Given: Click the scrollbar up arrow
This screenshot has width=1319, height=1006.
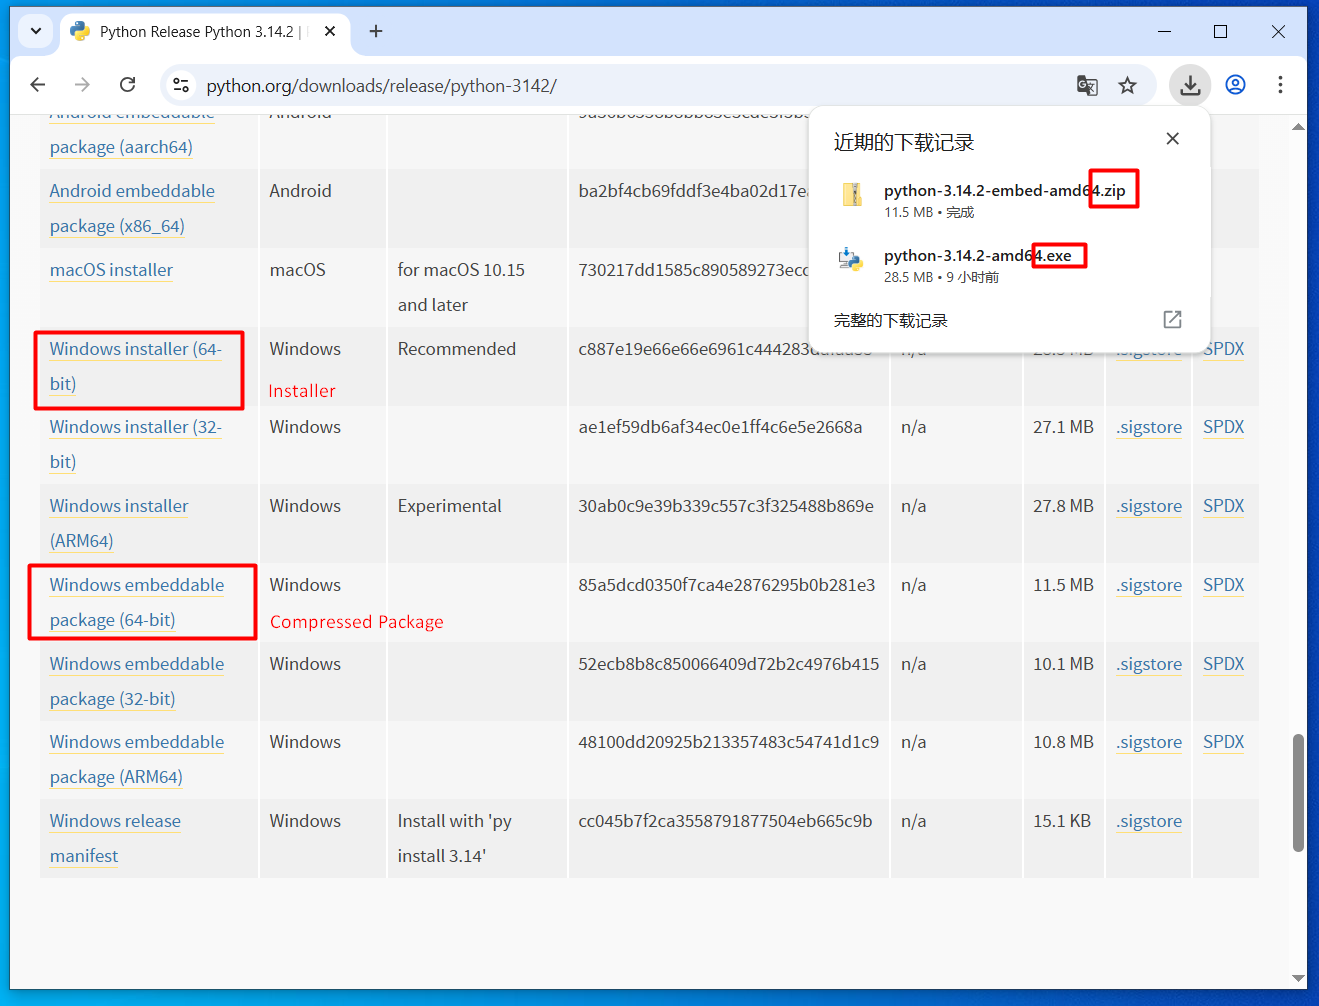Looking at the screenshot, I should pyautogui.click(x=1298, y=127).
